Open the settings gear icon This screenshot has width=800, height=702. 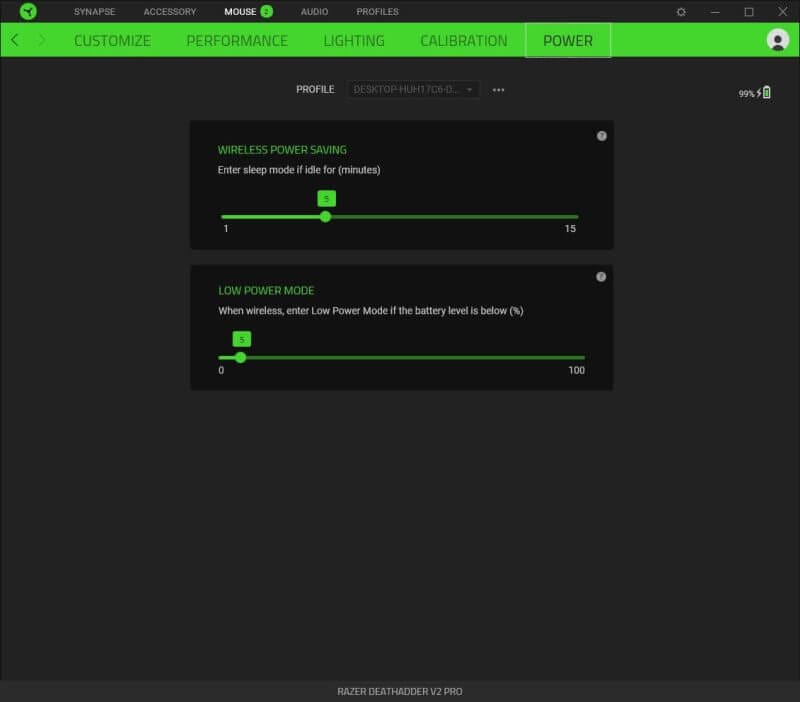click(681, 12)
